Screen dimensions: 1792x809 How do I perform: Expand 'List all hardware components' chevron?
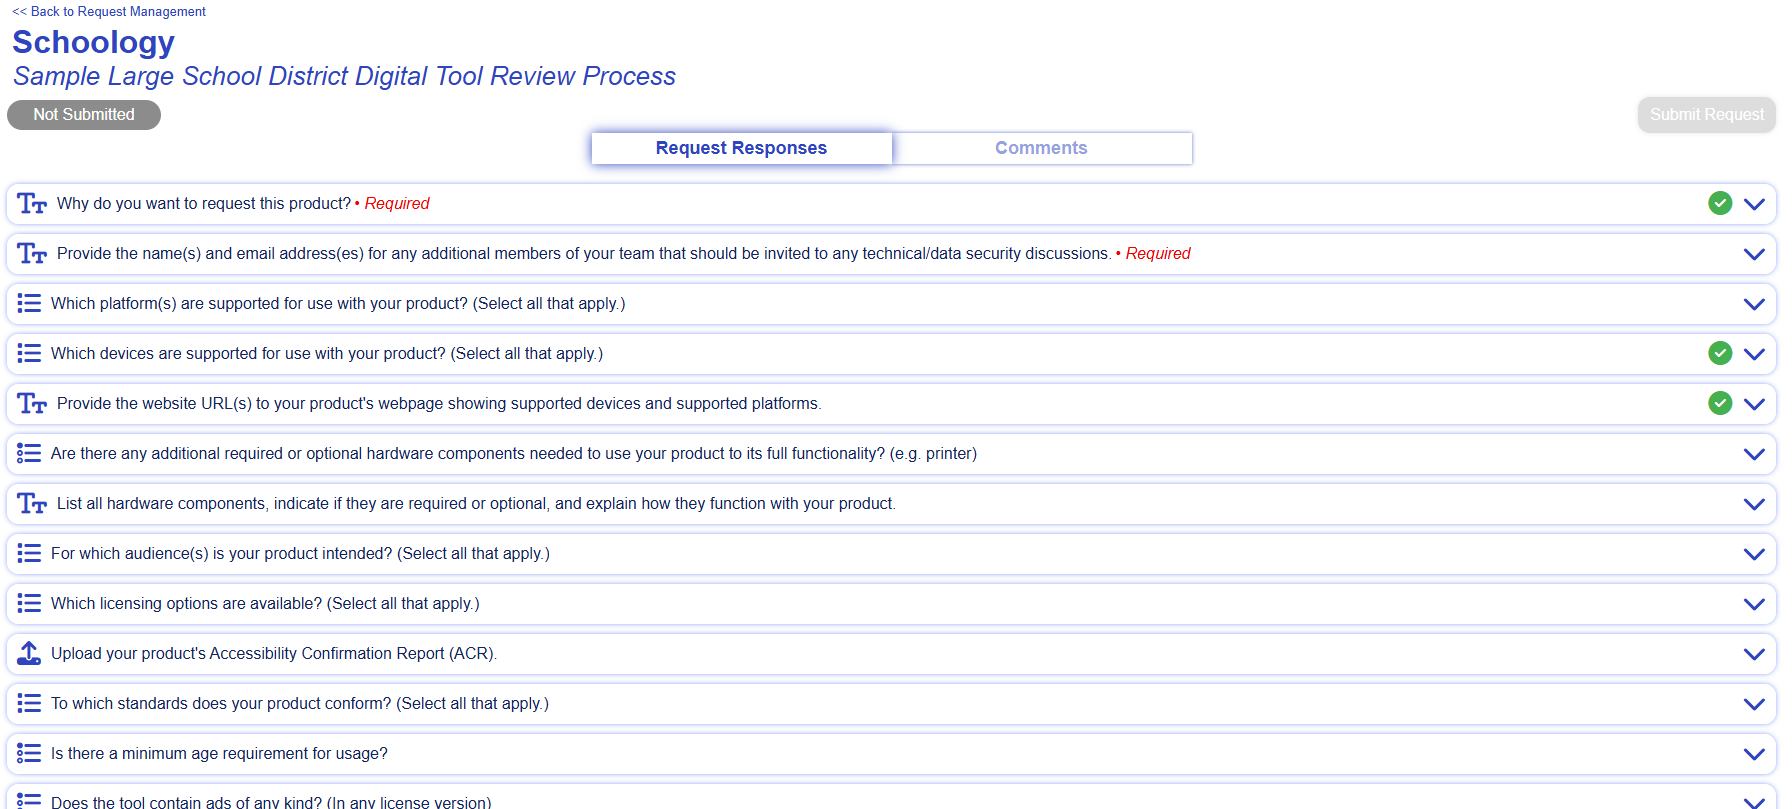coord(1754,504)
